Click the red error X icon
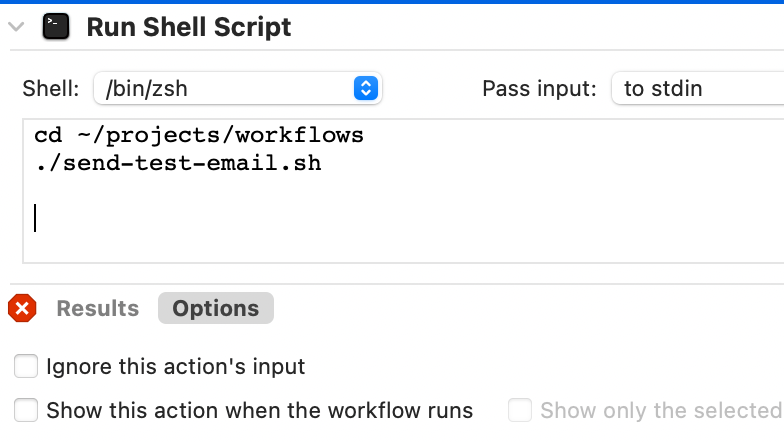784x442 pixels. tap(22, 308)
